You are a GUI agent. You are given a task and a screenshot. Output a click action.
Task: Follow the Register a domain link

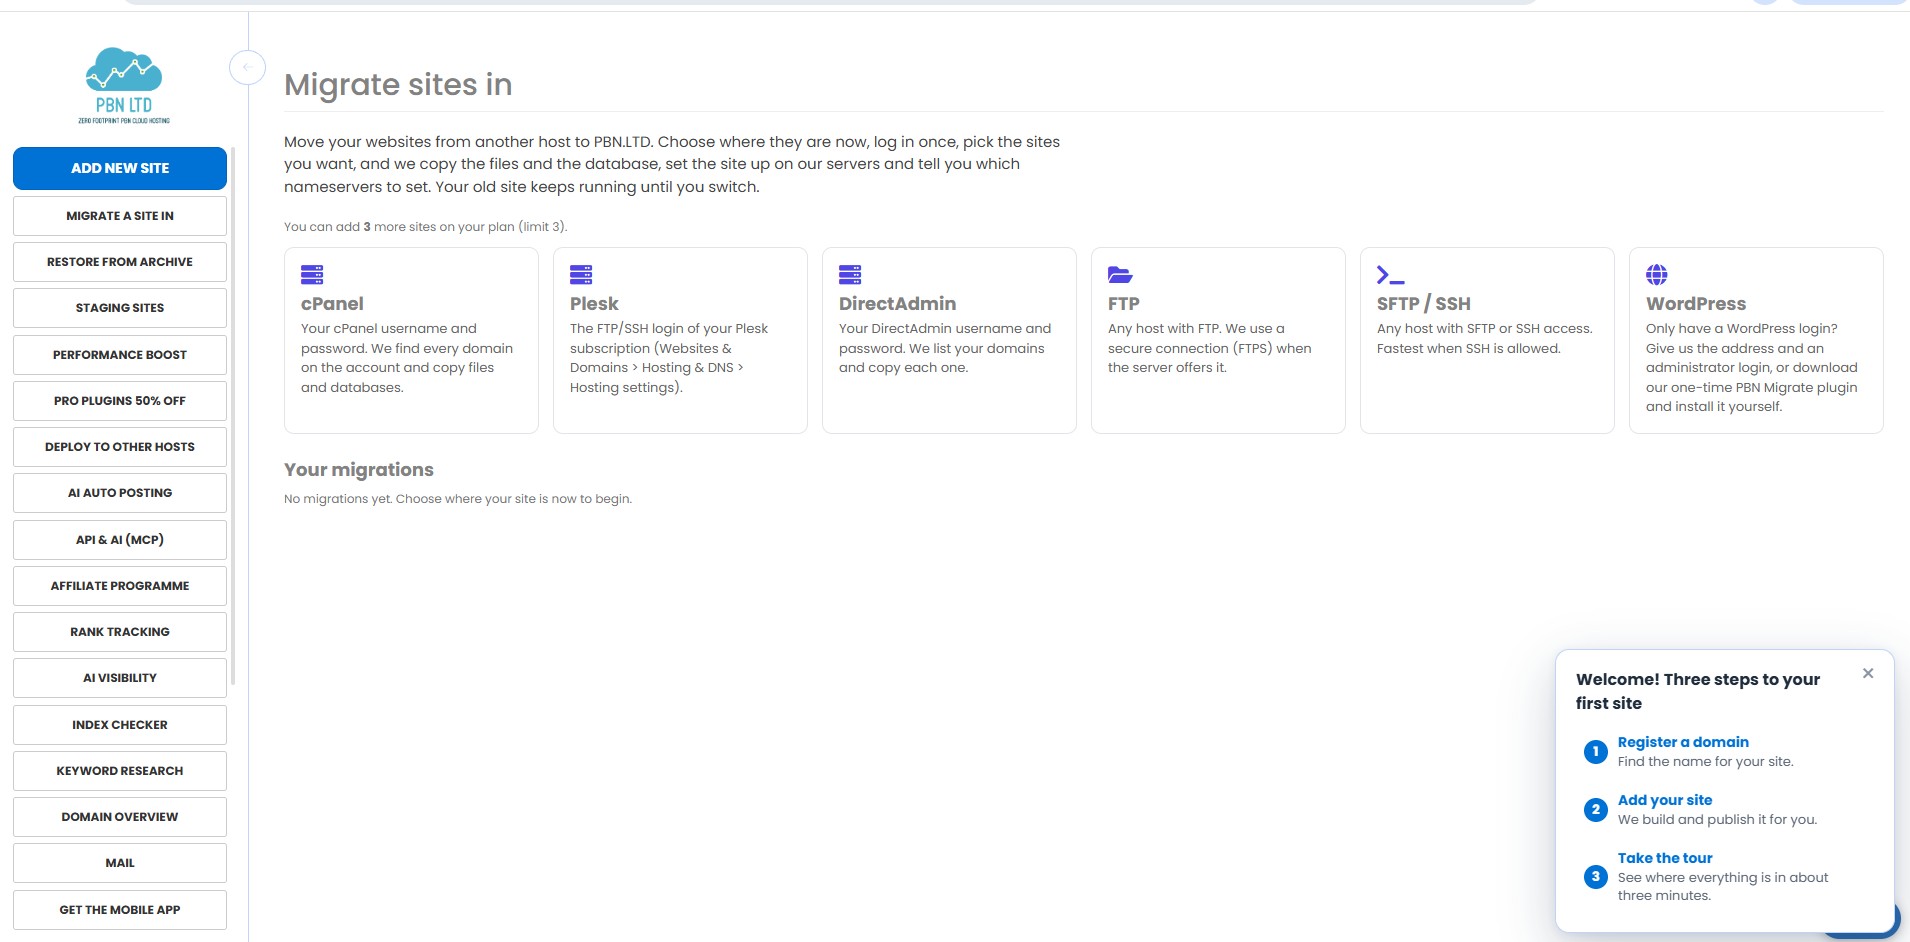pyautogui.click(x=1683, y=742)
